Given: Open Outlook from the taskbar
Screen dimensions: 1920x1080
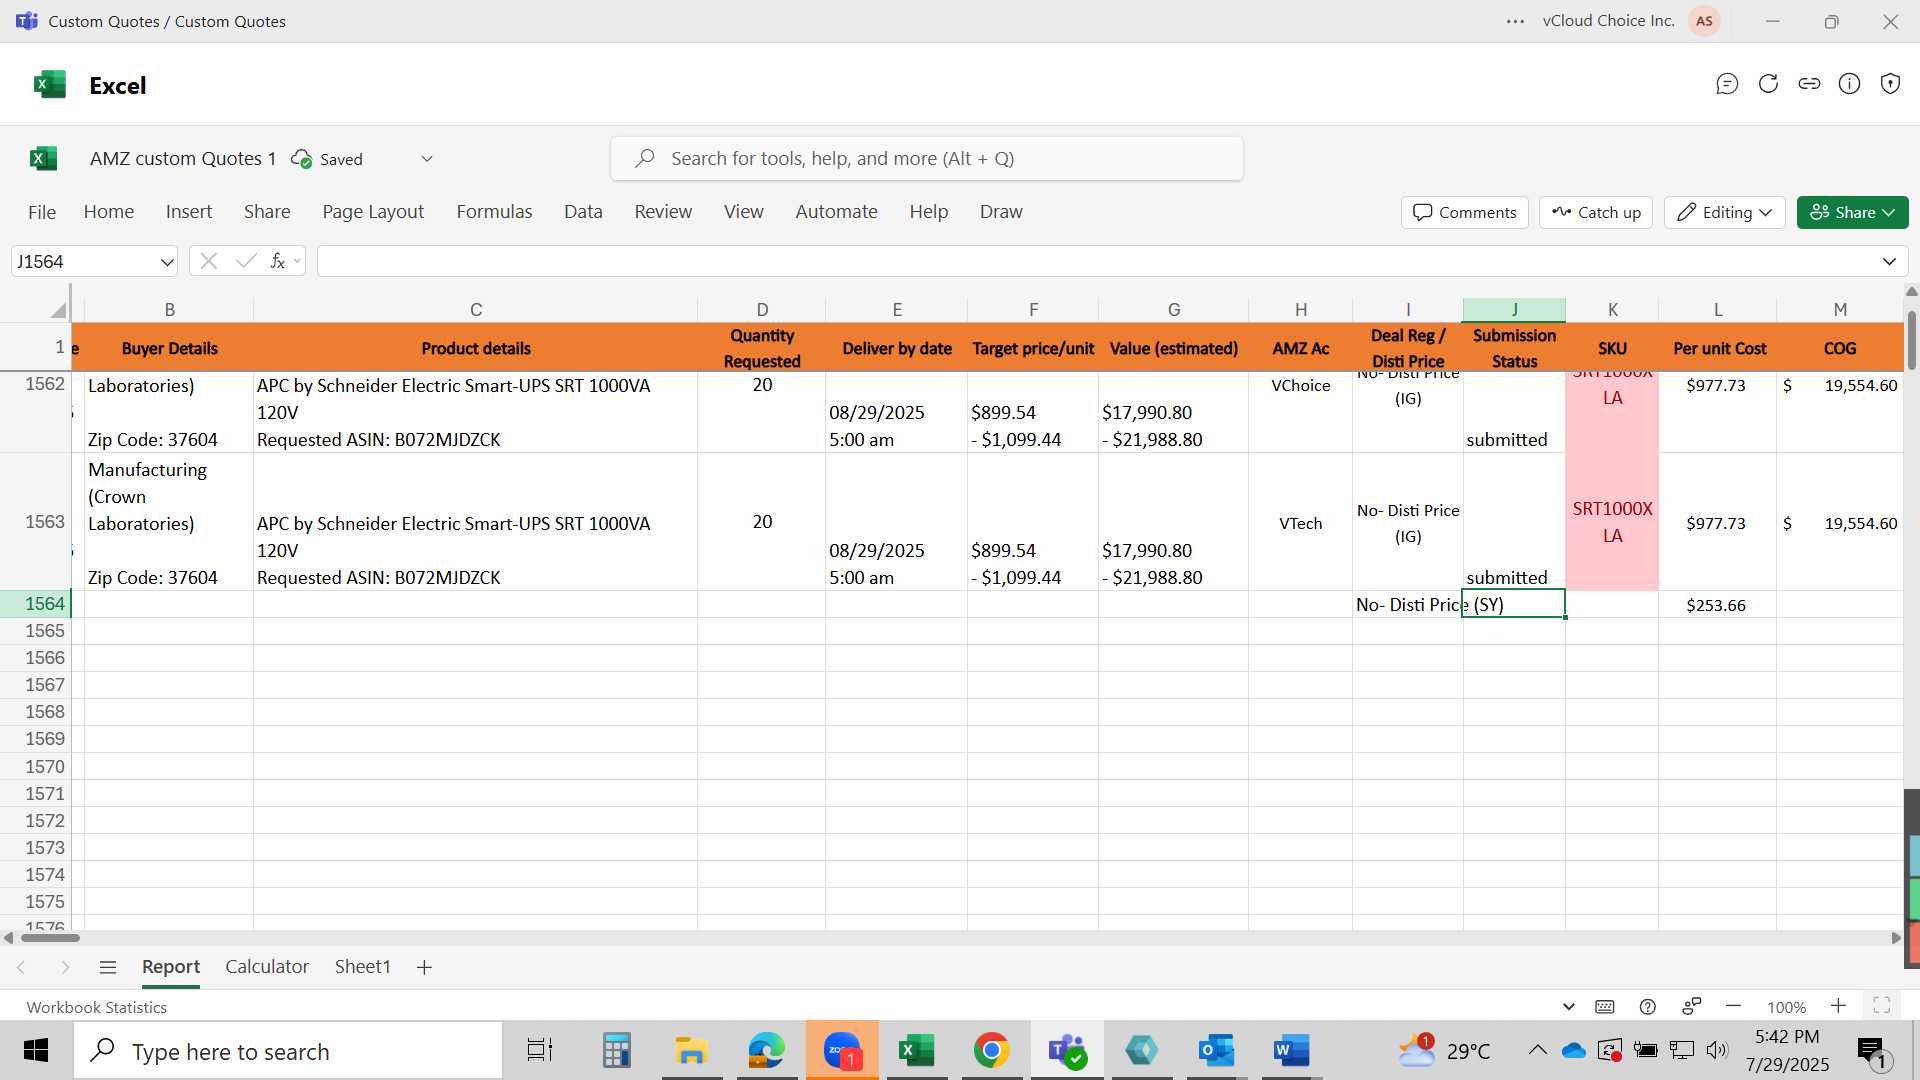Looking at the screenshot, I should 1216,1050.
